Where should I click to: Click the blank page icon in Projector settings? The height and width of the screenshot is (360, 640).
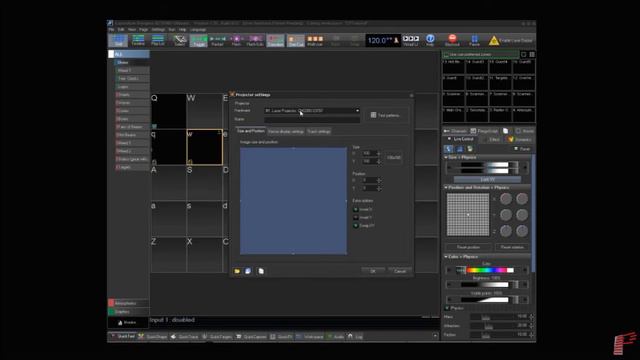(x=261, y=271)
